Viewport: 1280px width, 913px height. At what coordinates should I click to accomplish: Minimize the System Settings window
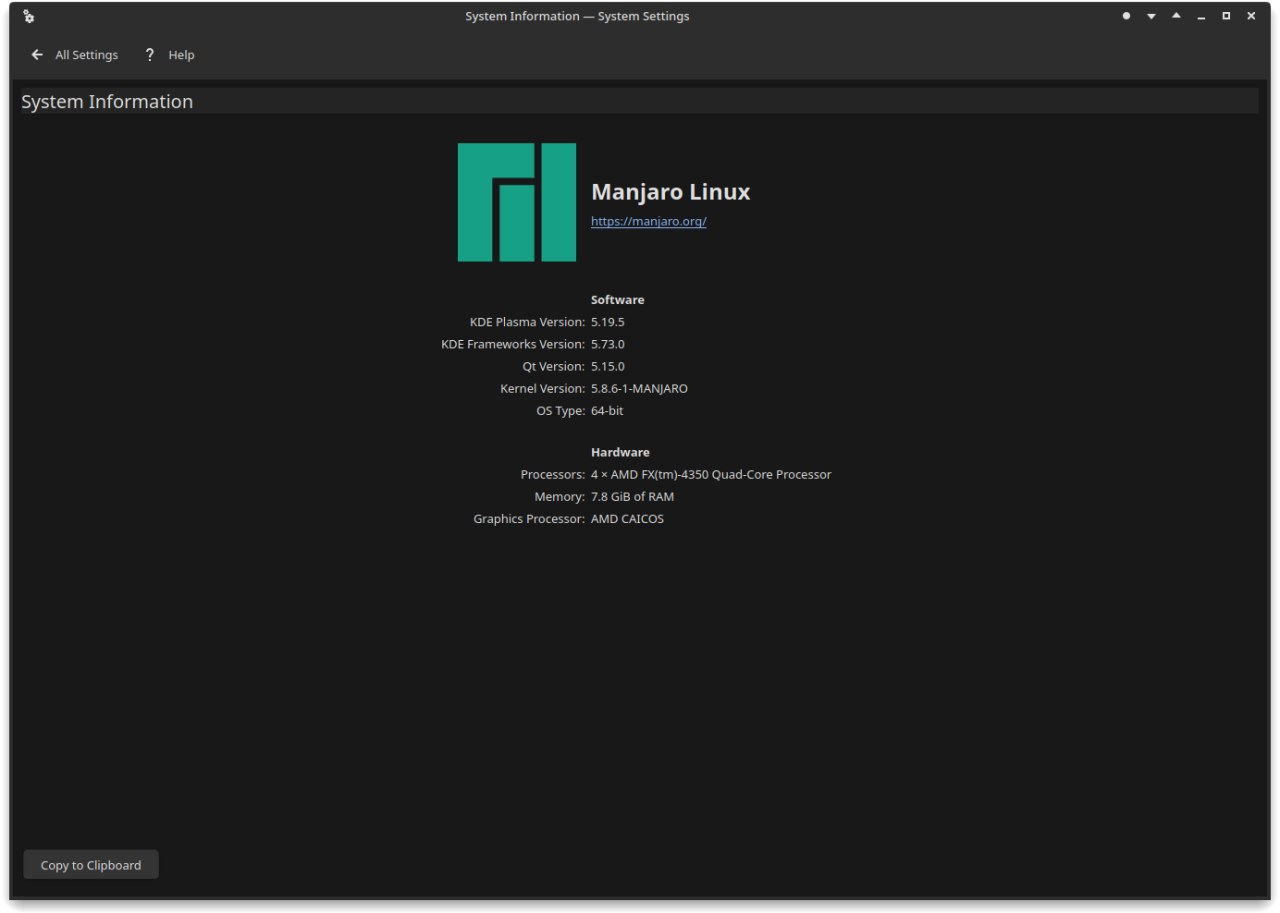coord(1201,17)
